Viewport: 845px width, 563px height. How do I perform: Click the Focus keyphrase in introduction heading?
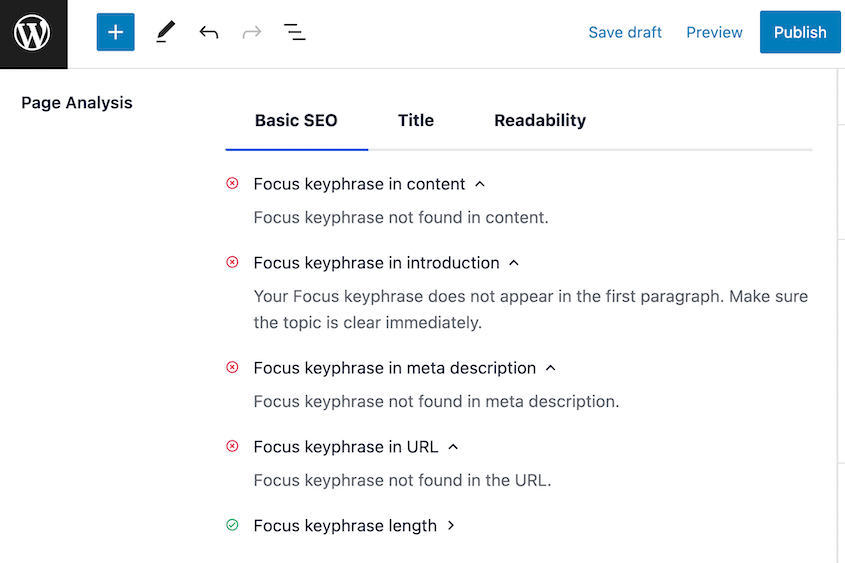377,263
